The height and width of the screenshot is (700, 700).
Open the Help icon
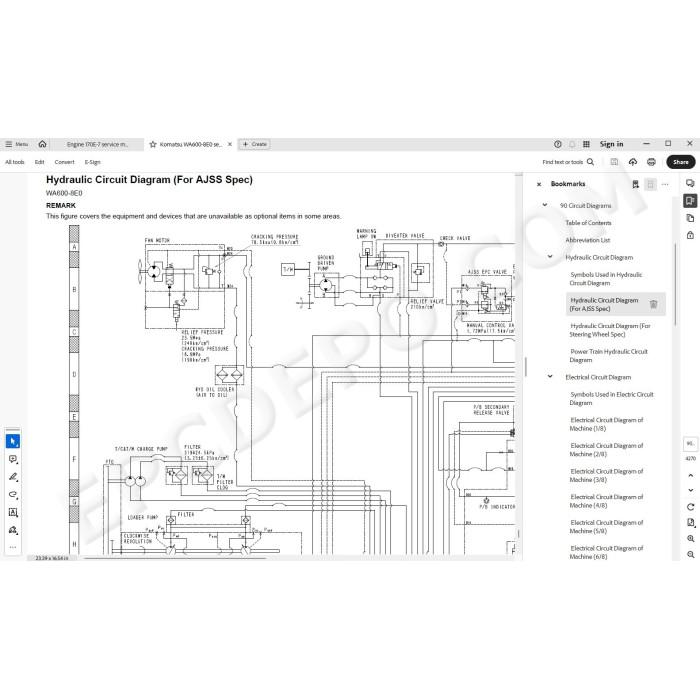pyautogui.click(x=558, y=144)
